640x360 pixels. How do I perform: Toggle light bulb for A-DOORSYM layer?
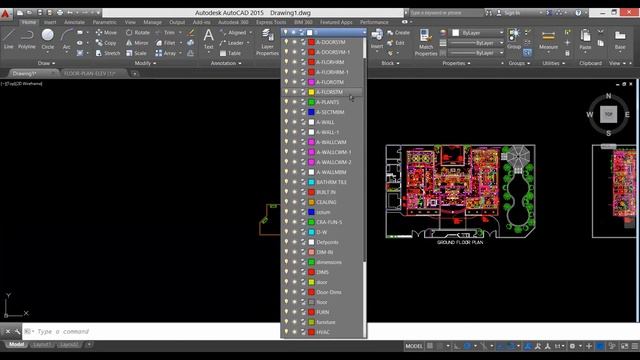click(x=286, y=42)
